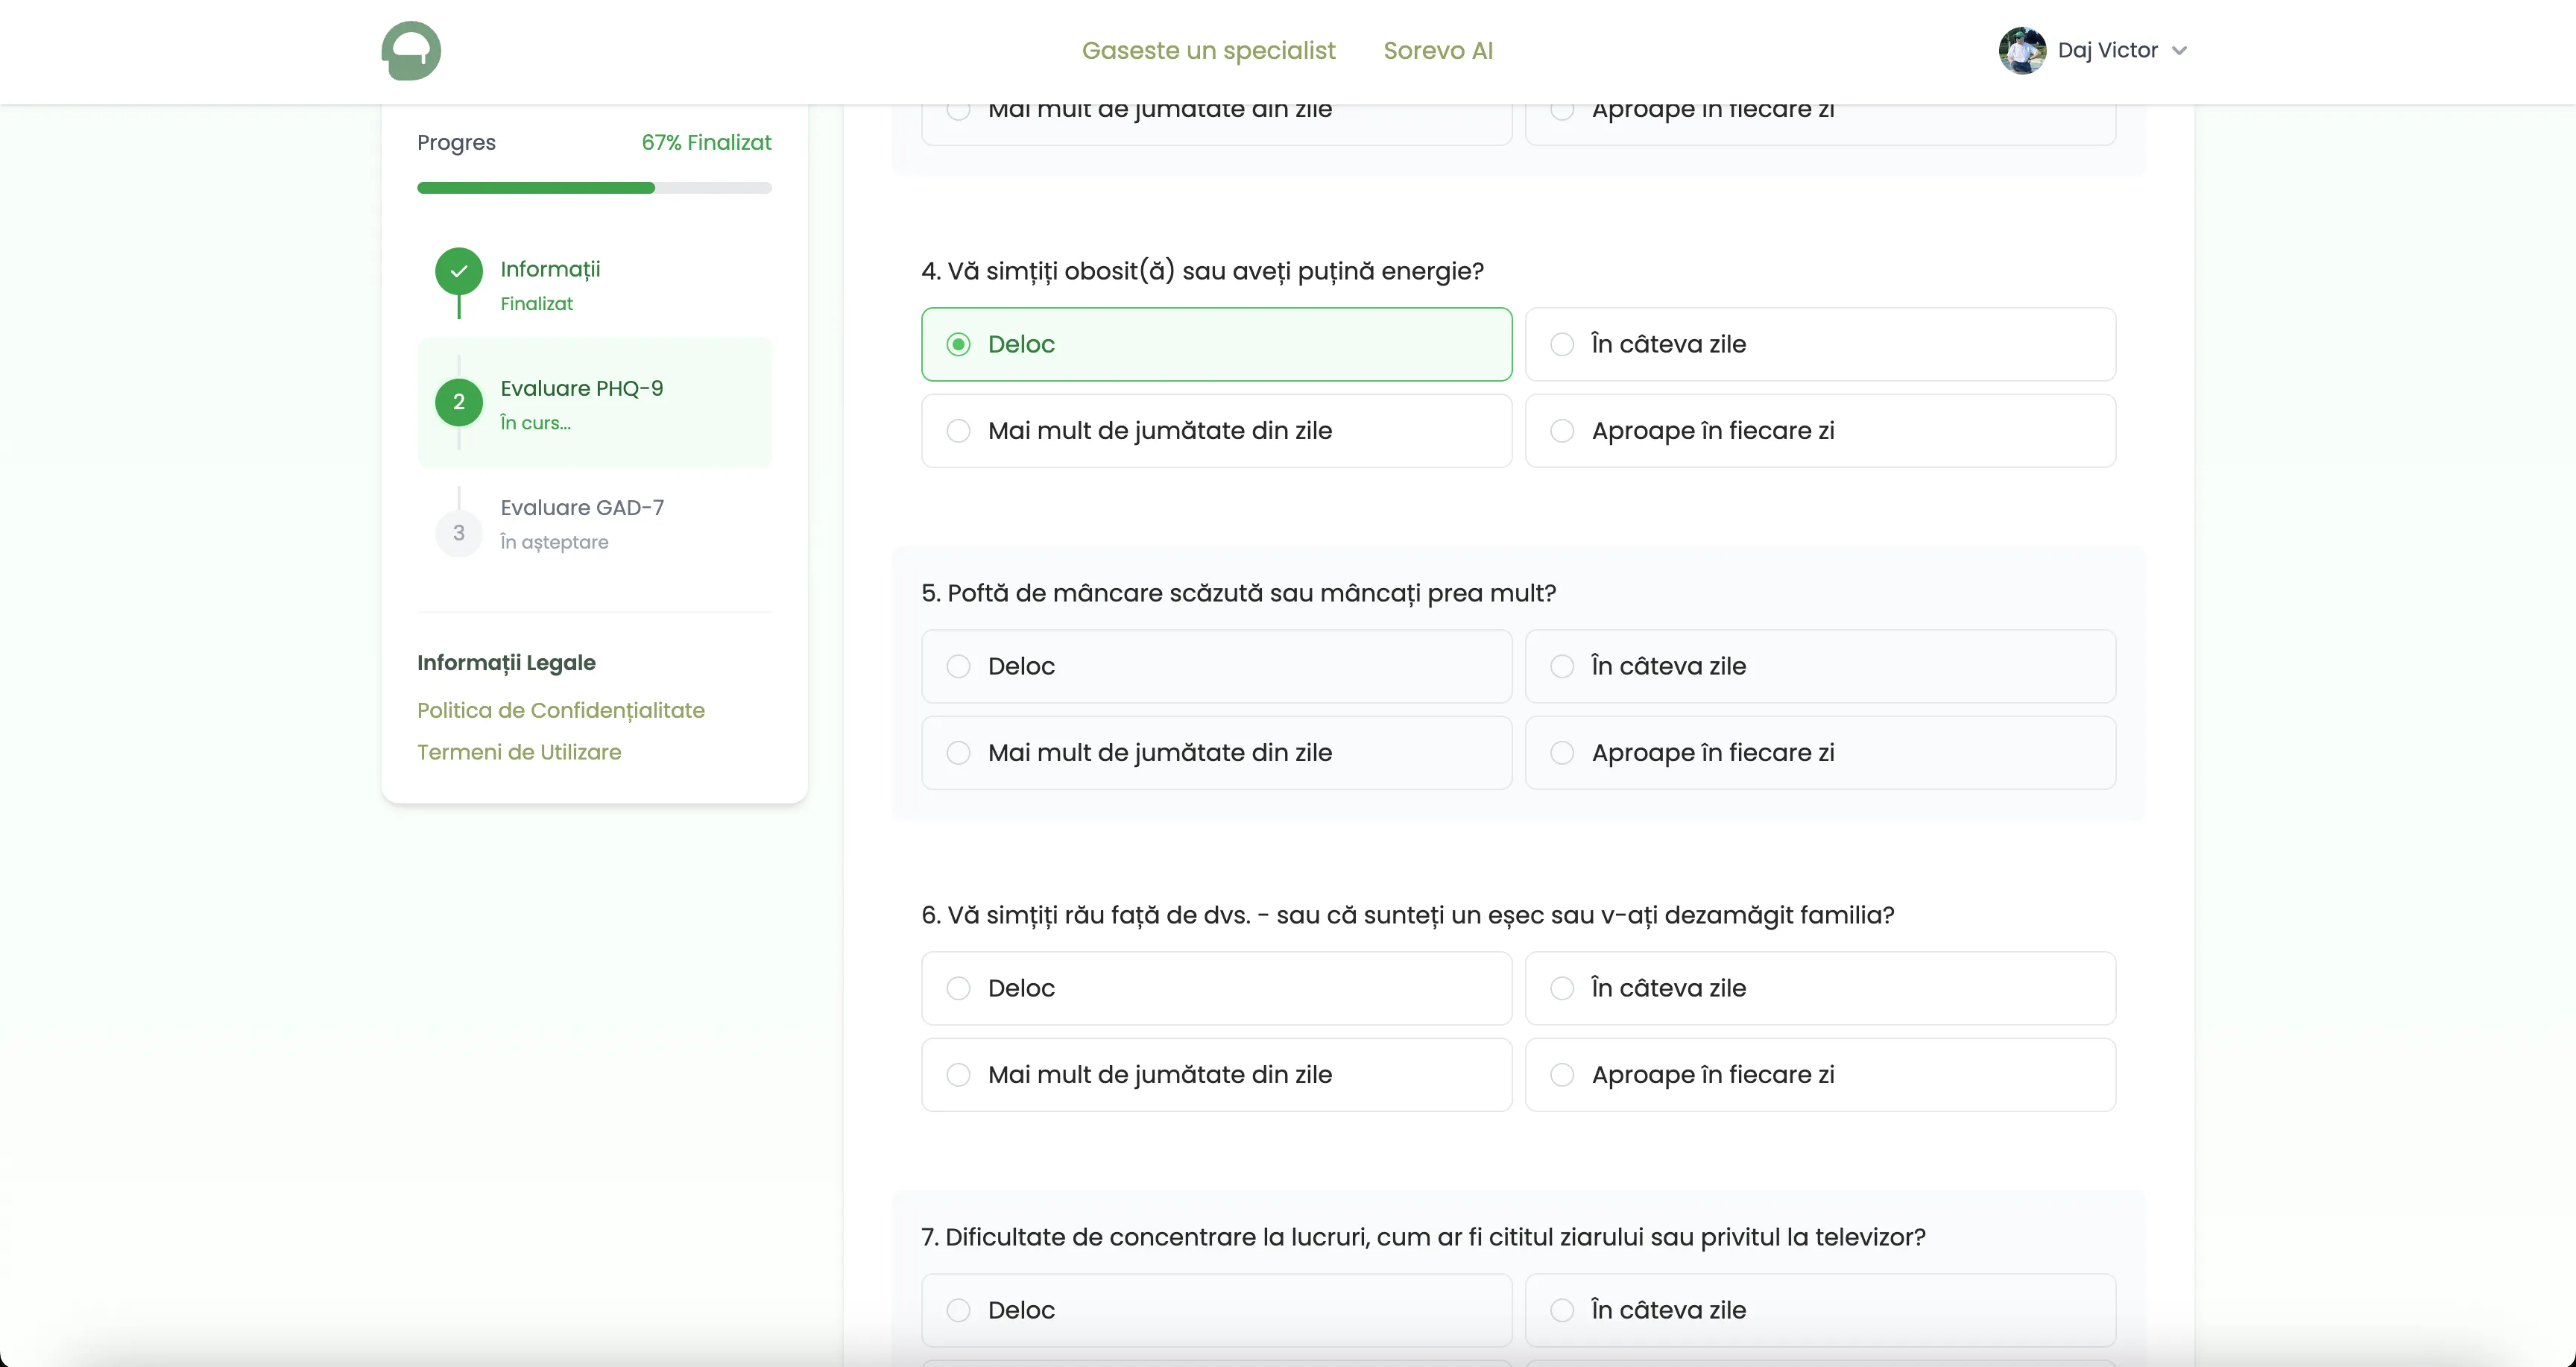
Task: Open Termeni de Utilizare link
Action: click(519, 752)
